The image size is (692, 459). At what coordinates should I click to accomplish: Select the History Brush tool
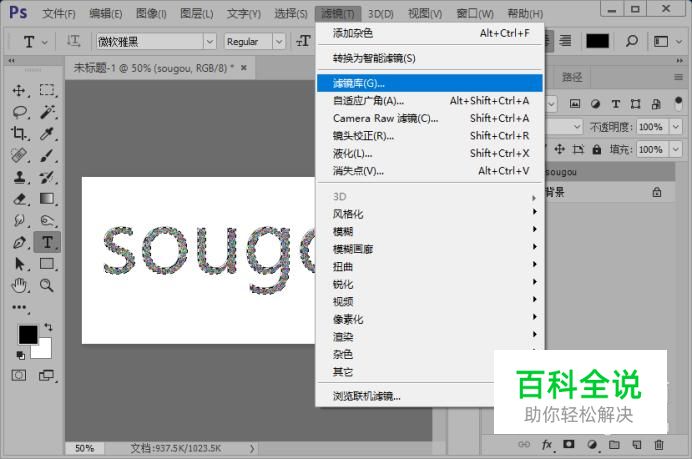[47, 177]
